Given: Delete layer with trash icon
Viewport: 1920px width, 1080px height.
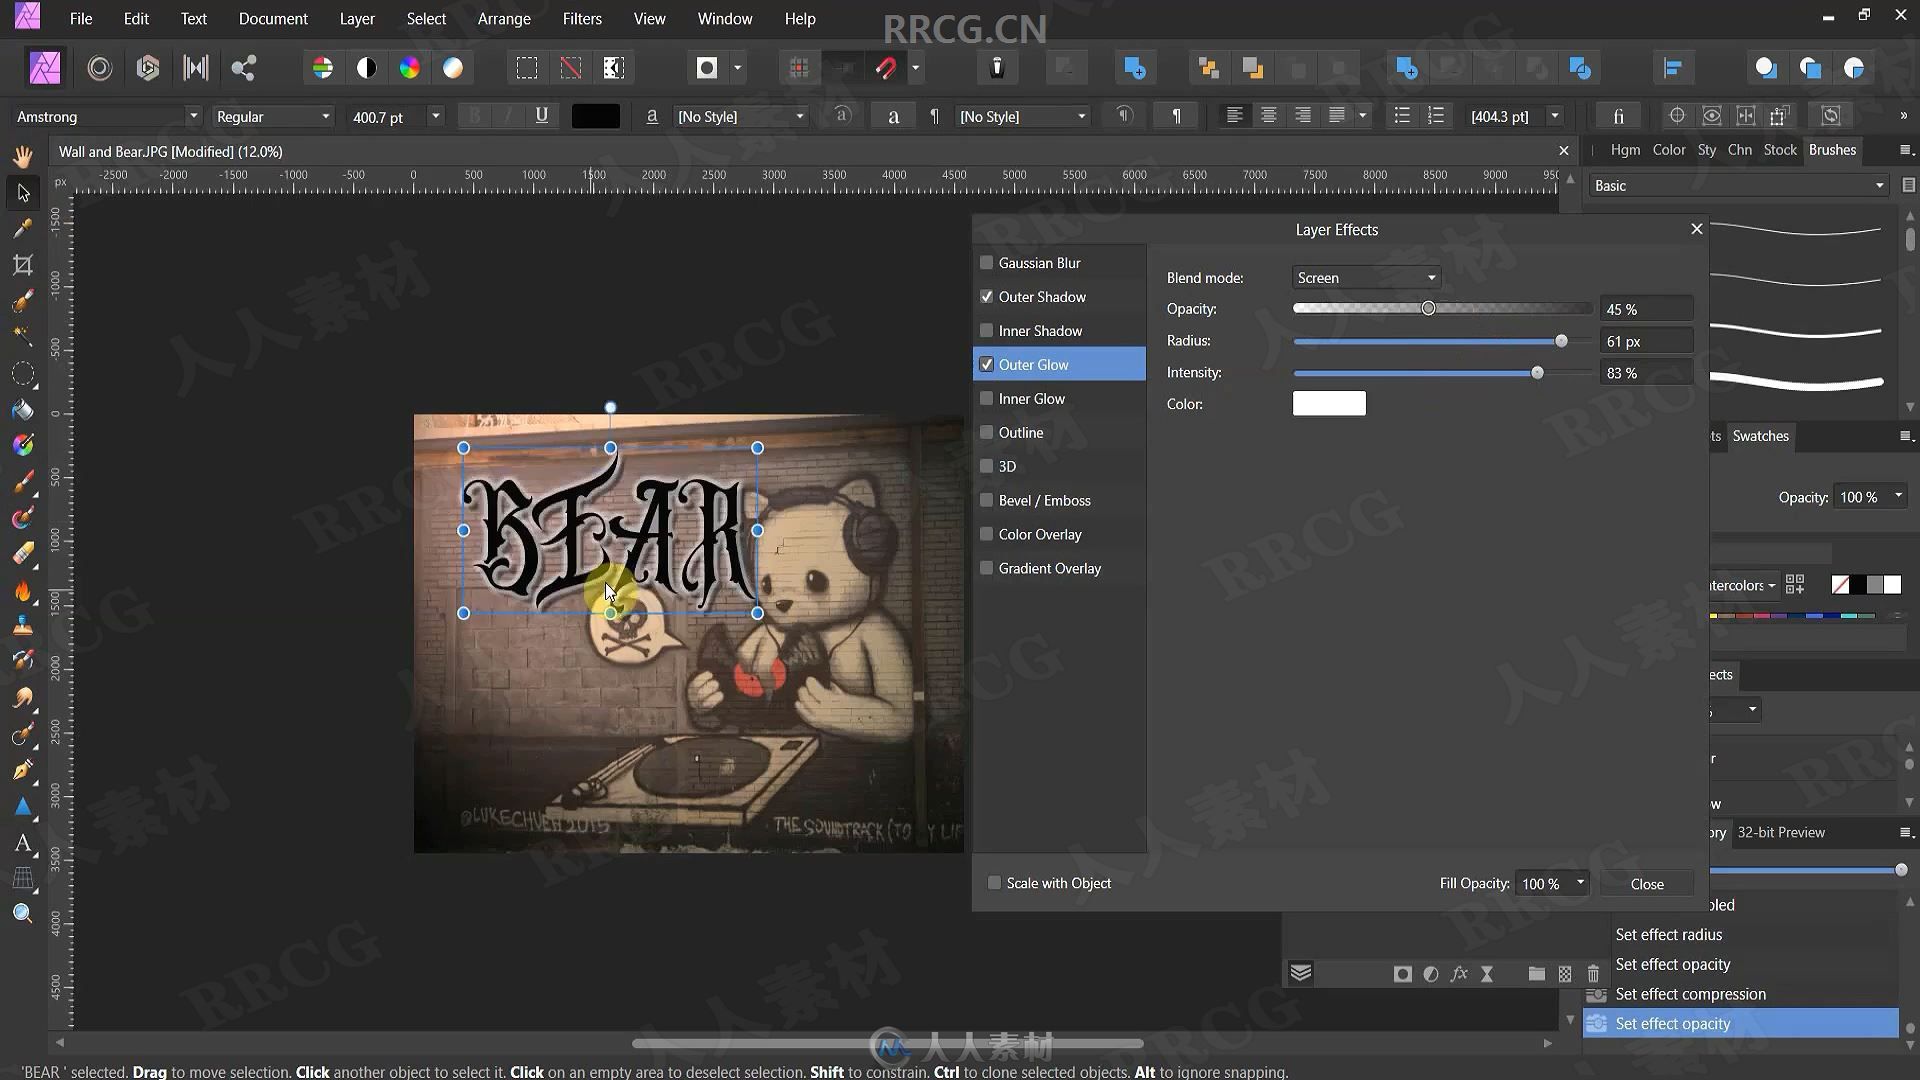Looking at the screenshot, I should point(1593,974).
